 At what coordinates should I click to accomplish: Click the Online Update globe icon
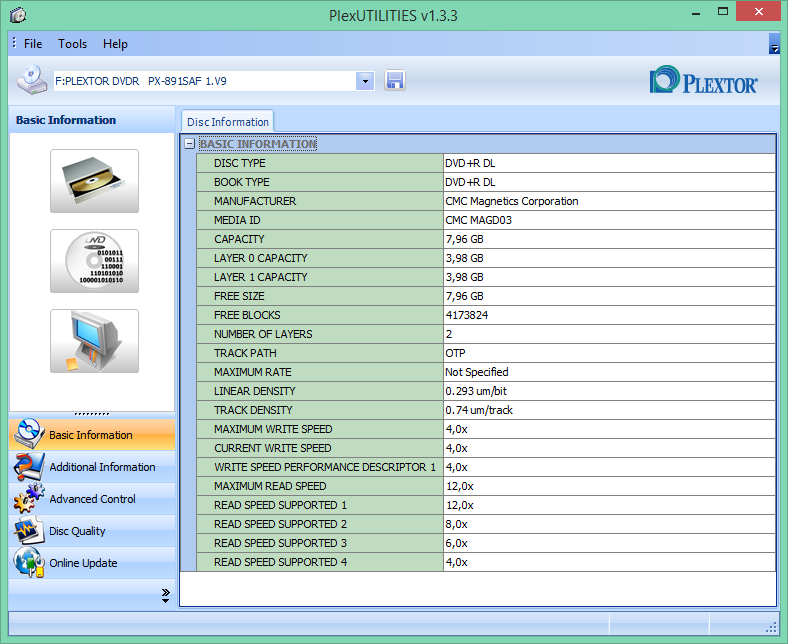pos(29,563)
